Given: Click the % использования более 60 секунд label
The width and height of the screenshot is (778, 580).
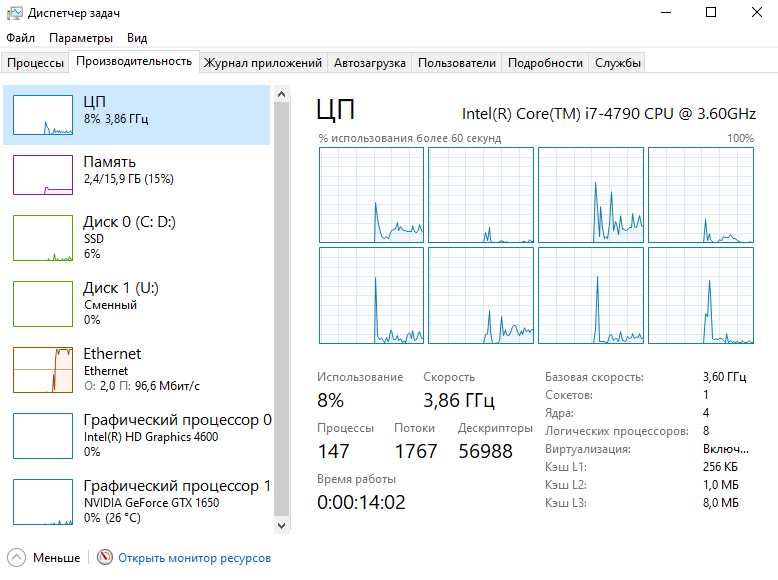Looking at the screenshot, I should 410,138.
